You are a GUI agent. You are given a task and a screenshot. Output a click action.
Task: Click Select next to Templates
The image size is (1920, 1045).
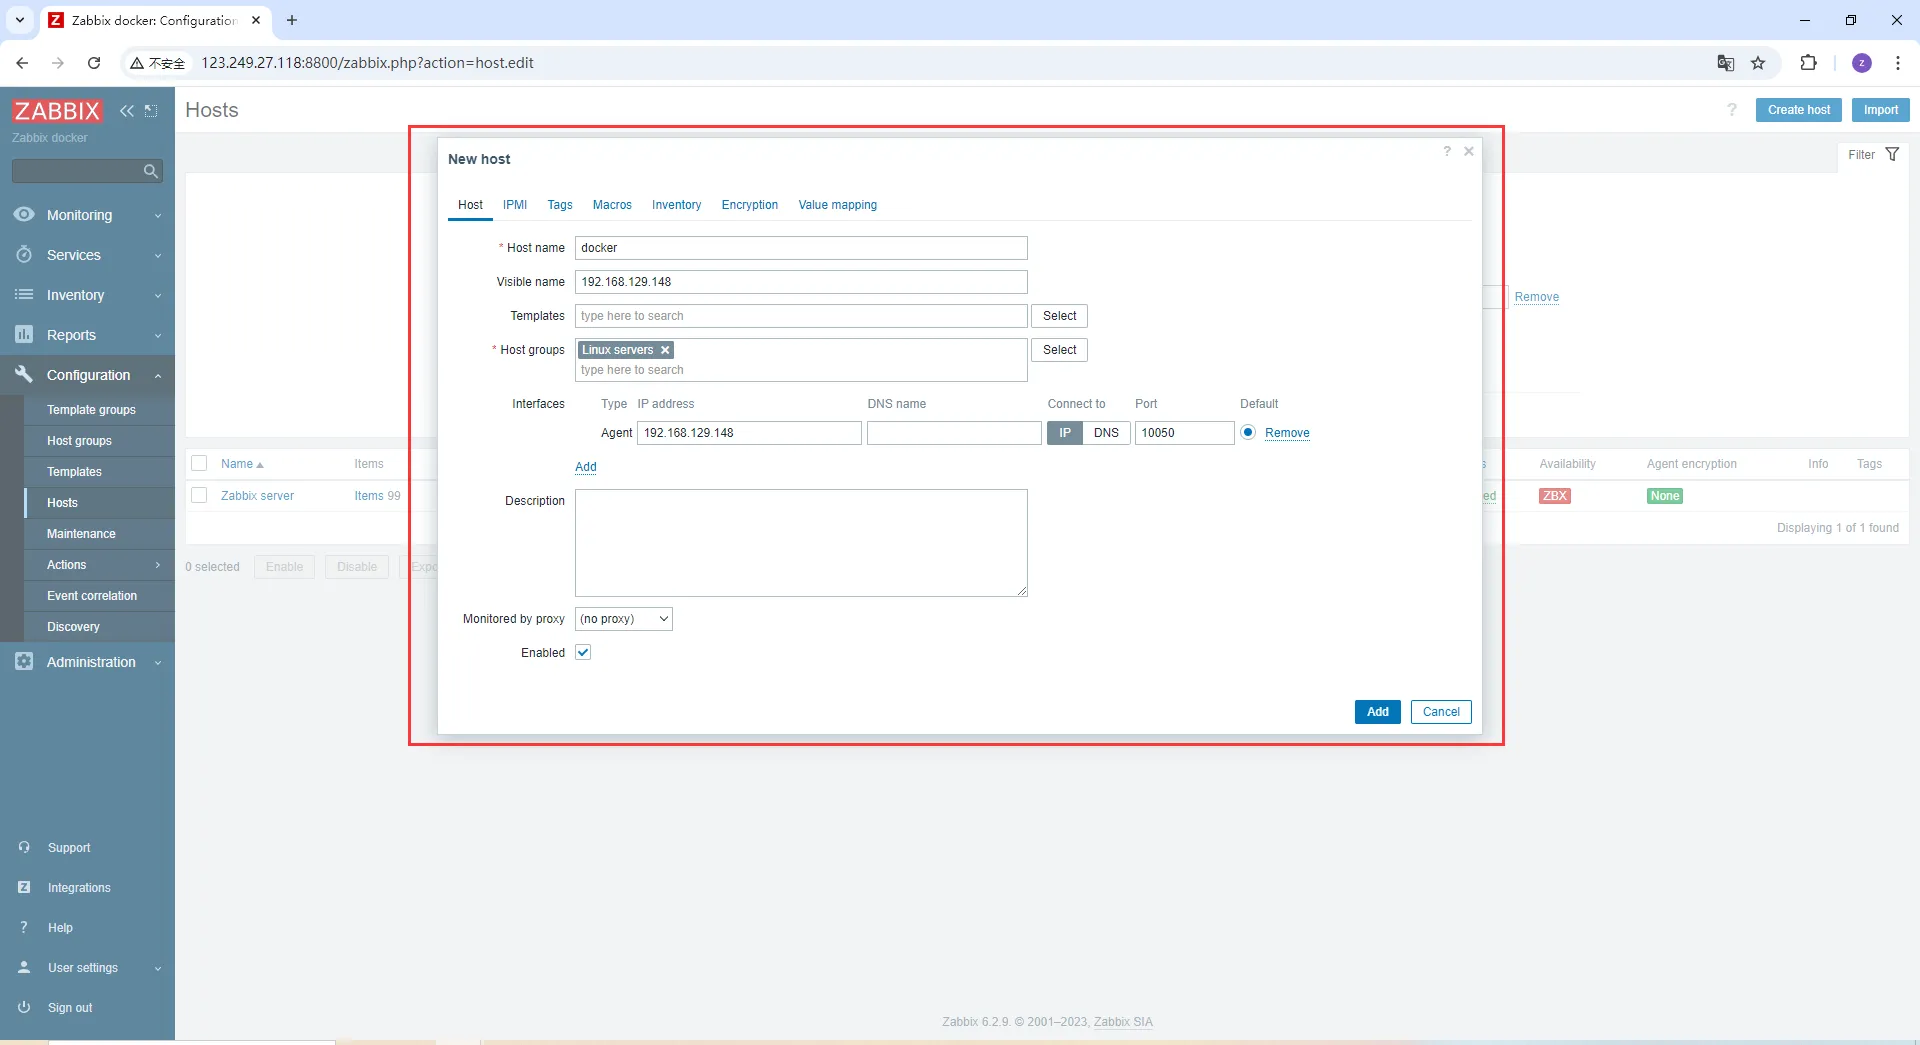1060,316
